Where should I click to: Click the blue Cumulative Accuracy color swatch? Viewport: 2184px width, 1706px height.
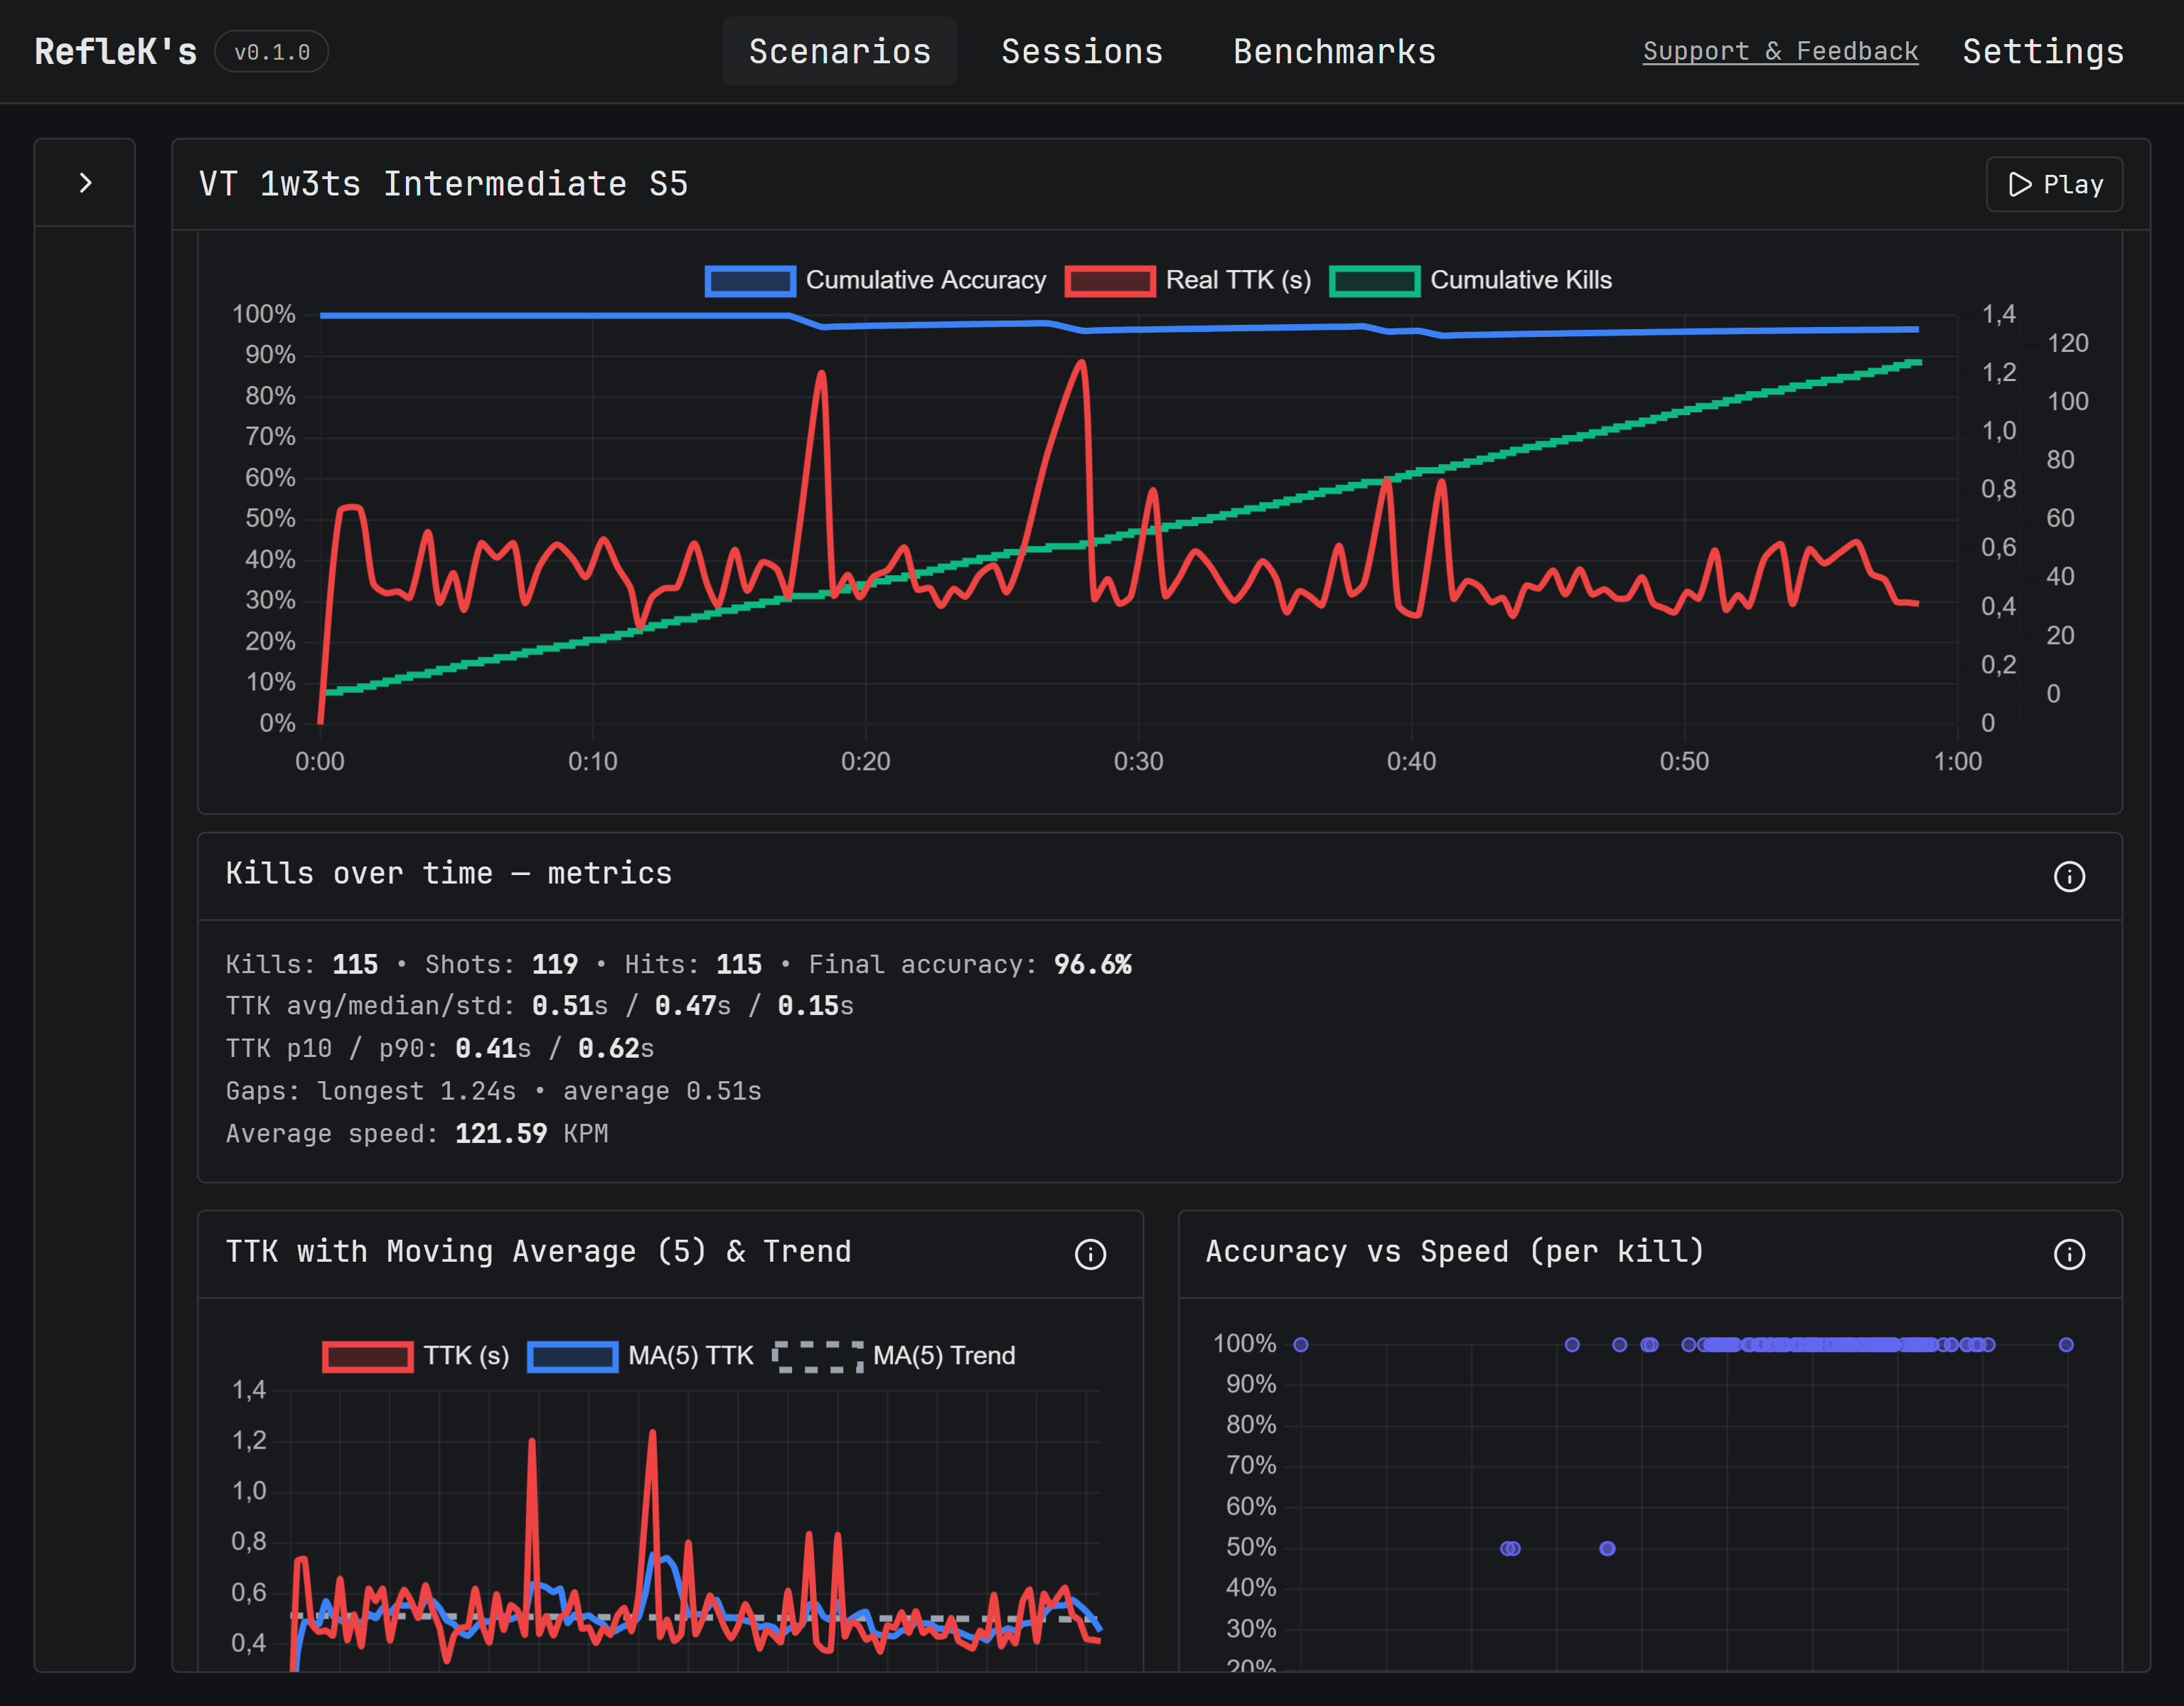click(x=750, y=281)
